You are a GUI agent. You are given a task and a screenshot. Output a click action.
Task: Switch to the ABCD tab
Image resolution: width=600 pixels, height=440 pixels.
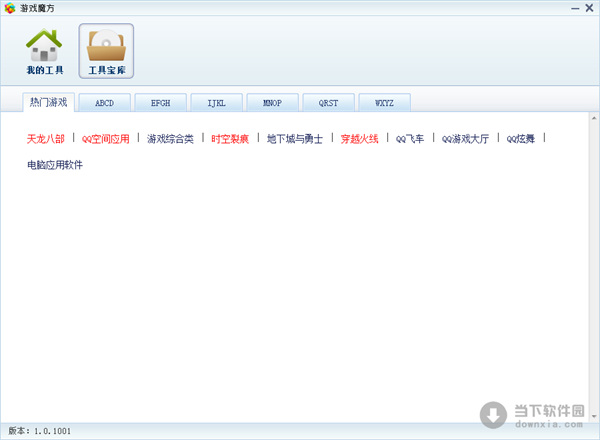[104, 103]
